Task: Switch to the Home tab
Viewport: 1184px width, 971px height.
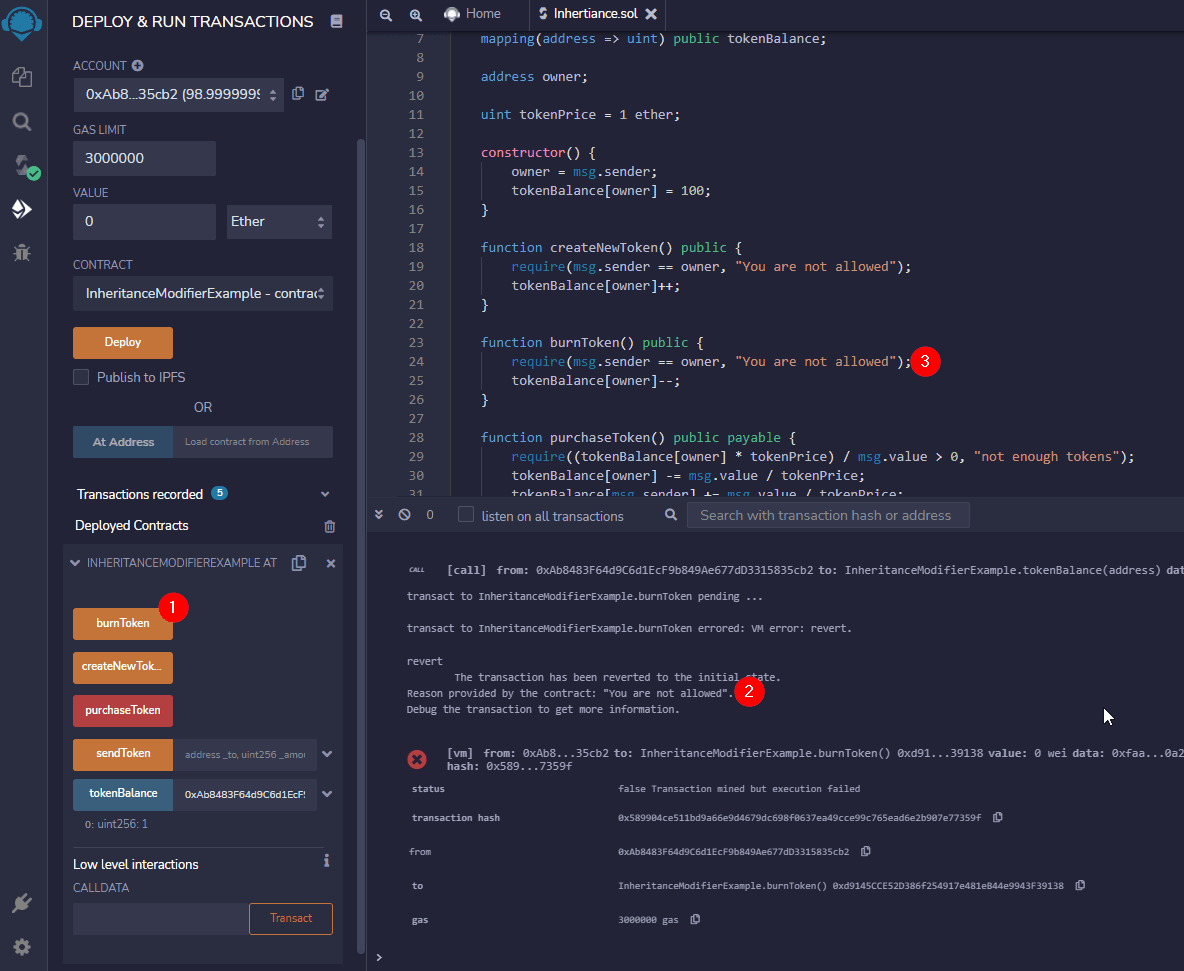Action: tap(473, 14)
